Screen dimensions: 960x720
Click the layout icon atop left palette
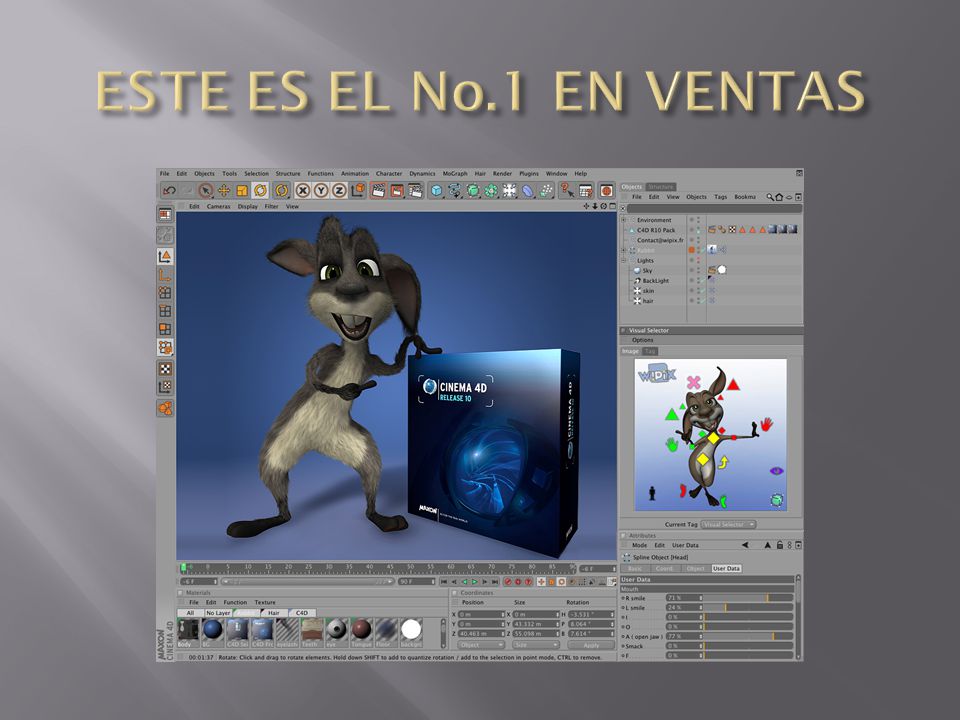coord(165,214)
